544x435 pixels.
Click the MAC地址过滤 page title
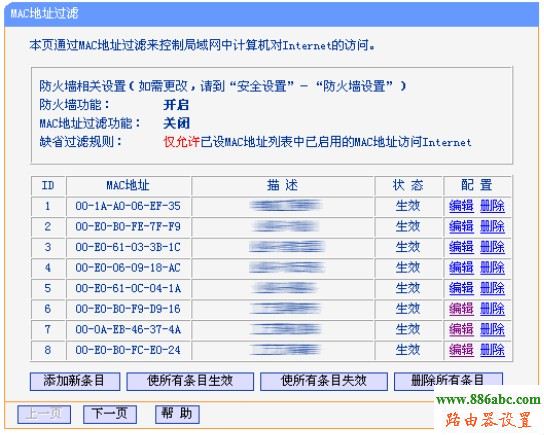pyautogui.click(x=44, y=14)
